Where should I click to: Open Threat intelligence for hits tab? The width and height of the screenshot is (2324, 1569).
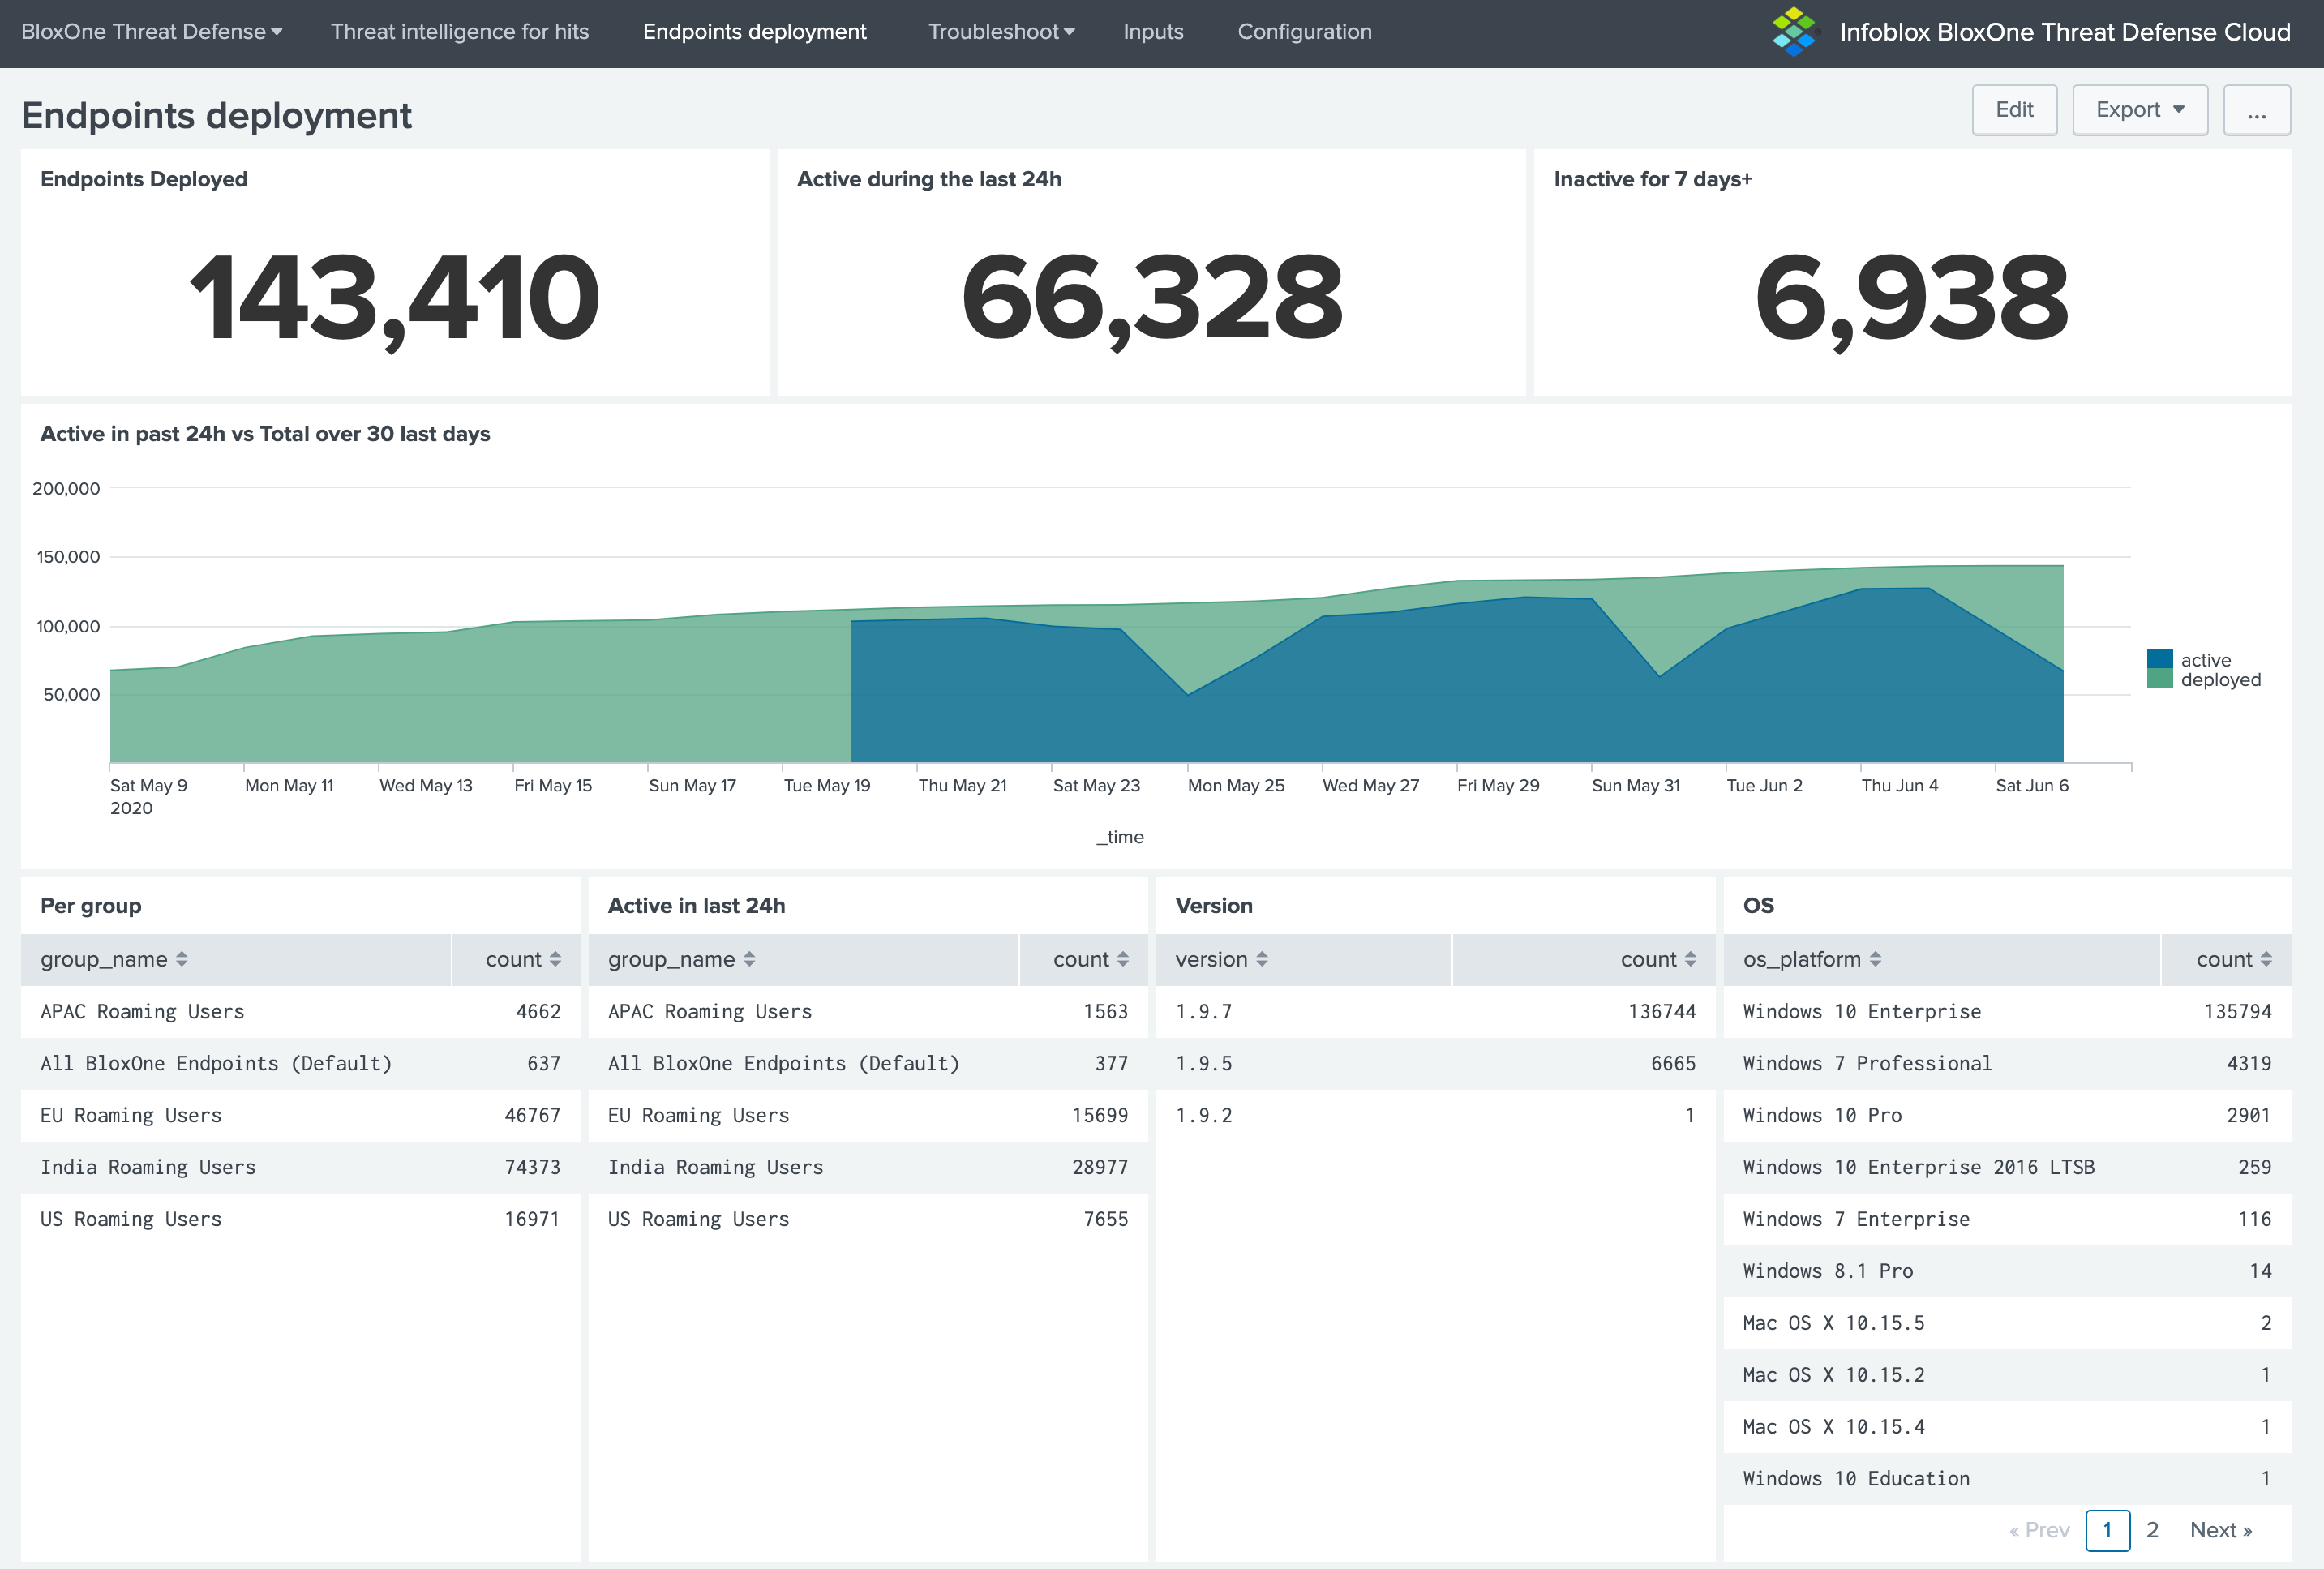pyautogui.click(x=460, y=32)
